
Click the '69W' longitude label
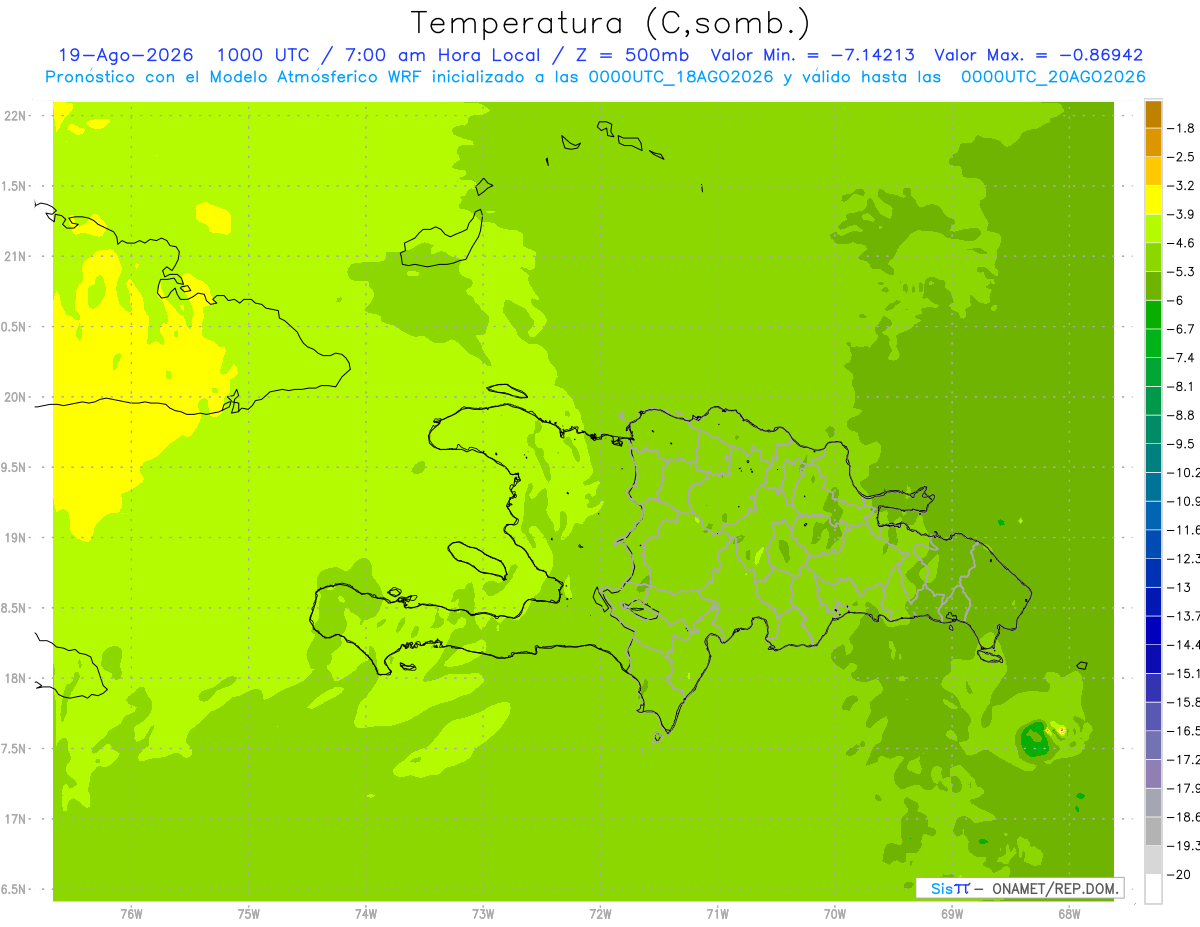(x=952, y=914)
